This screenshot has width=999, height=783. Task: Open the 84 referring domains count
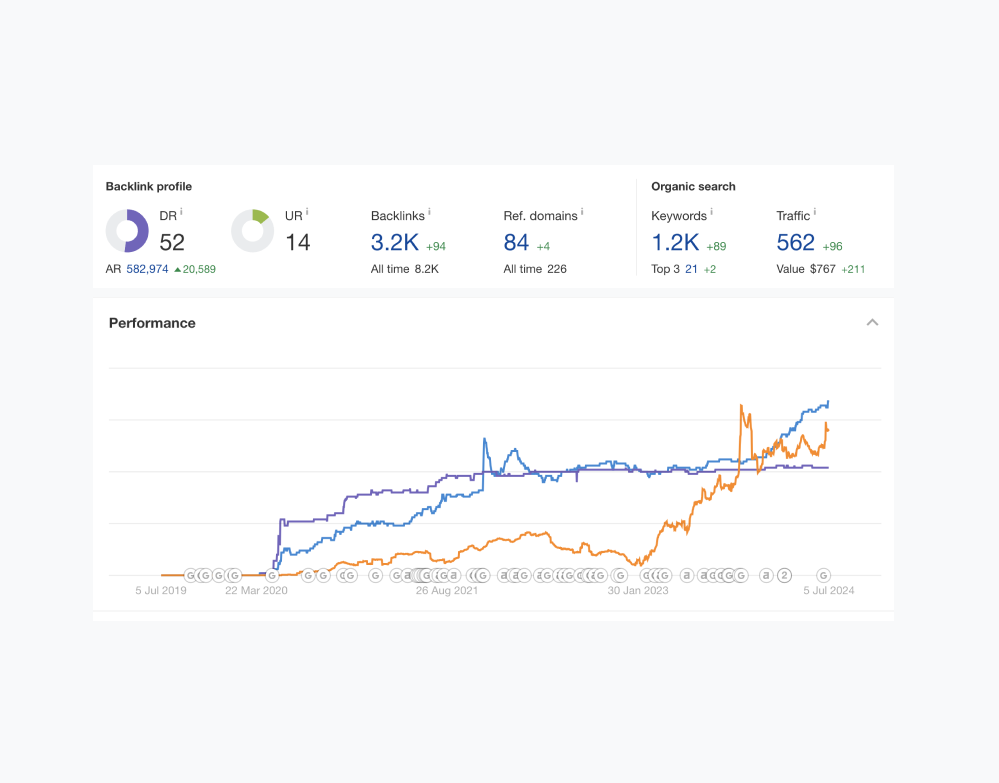click(x=516, y=242)
